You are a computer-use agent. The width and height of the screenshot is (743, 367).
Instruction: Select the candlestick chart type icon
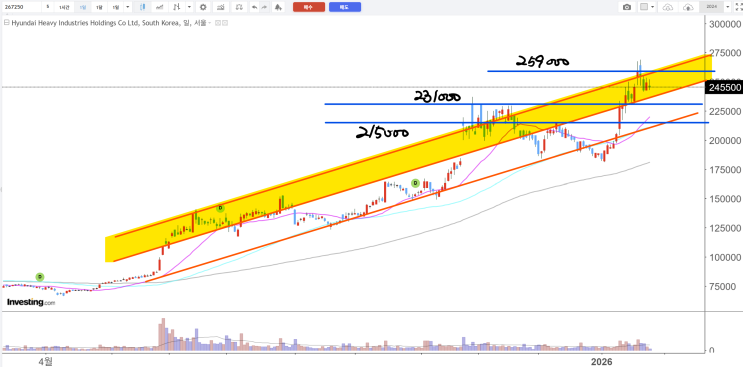coord(142,7)
